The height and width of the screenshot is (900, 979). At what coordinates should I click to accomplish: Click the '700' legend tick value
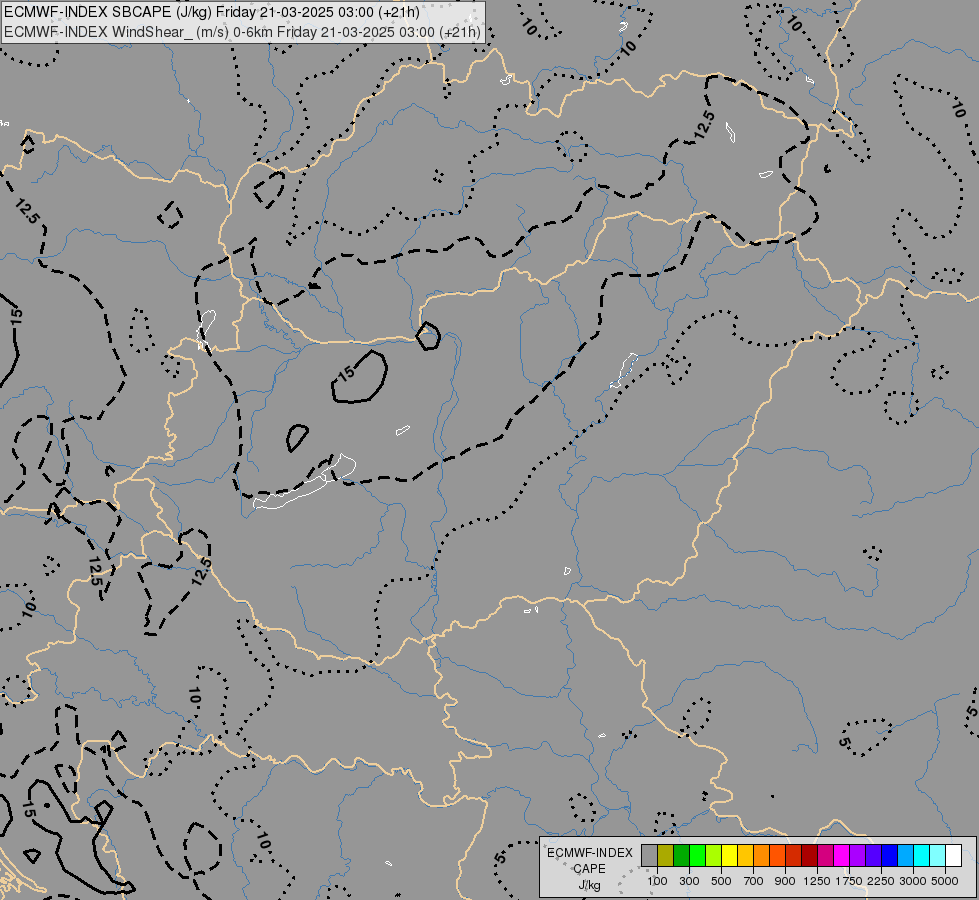pyautogui.click(x=754, y=881)
